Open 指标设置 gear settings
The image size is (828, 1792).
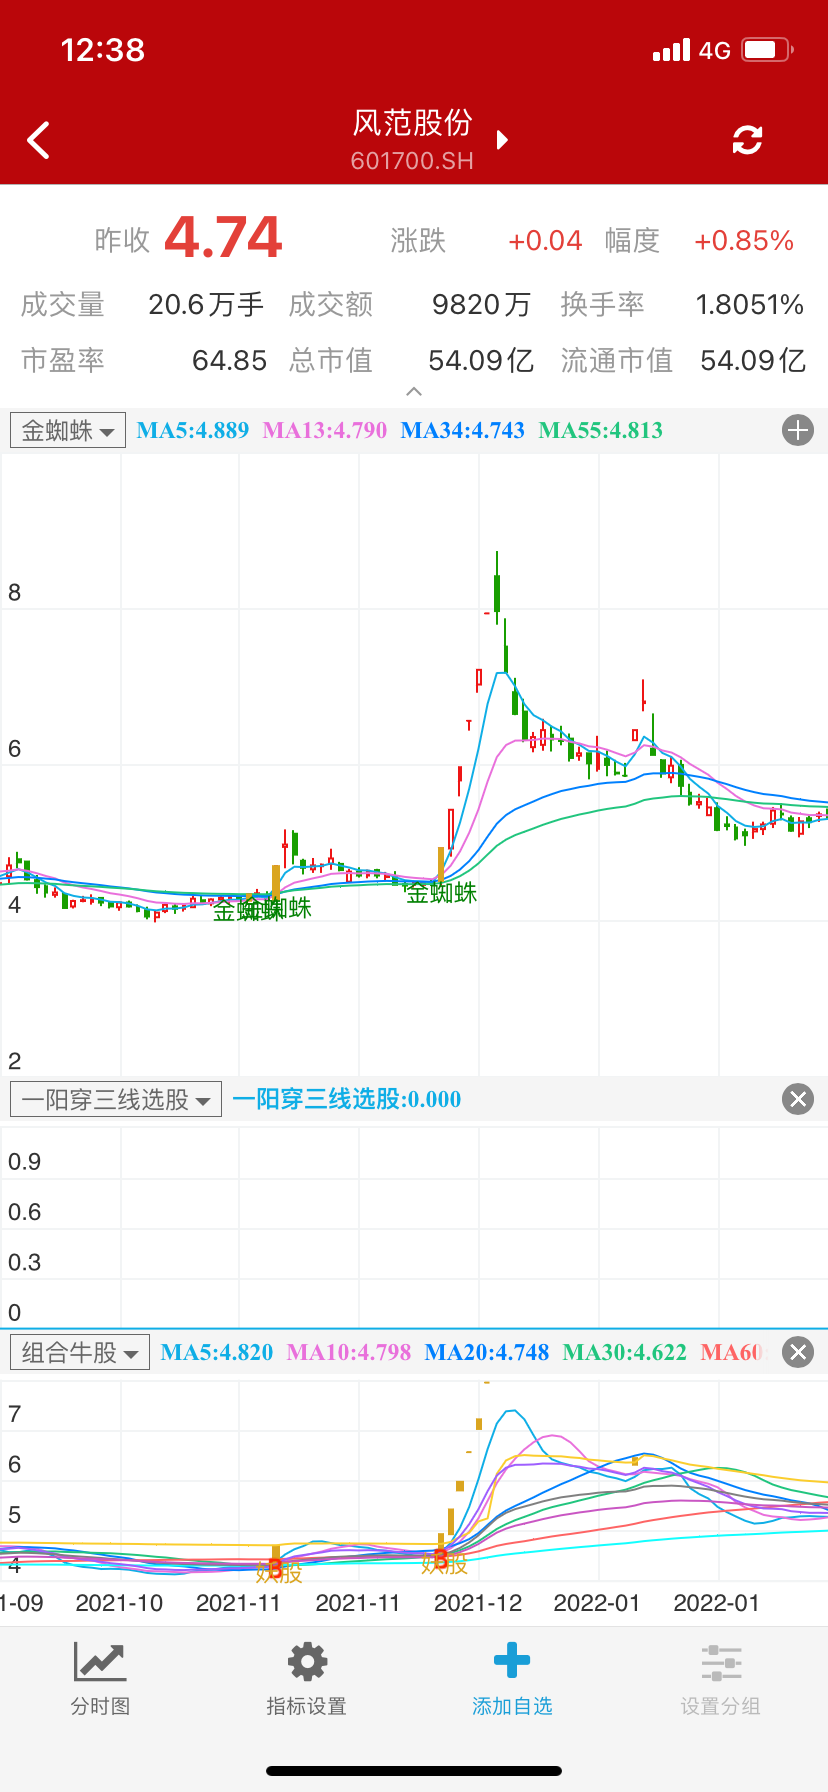pos(307,1678)
